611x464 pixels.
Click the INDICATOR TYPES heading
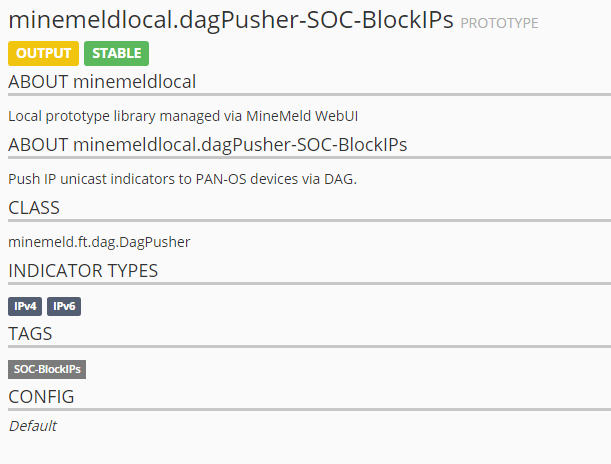83,271
